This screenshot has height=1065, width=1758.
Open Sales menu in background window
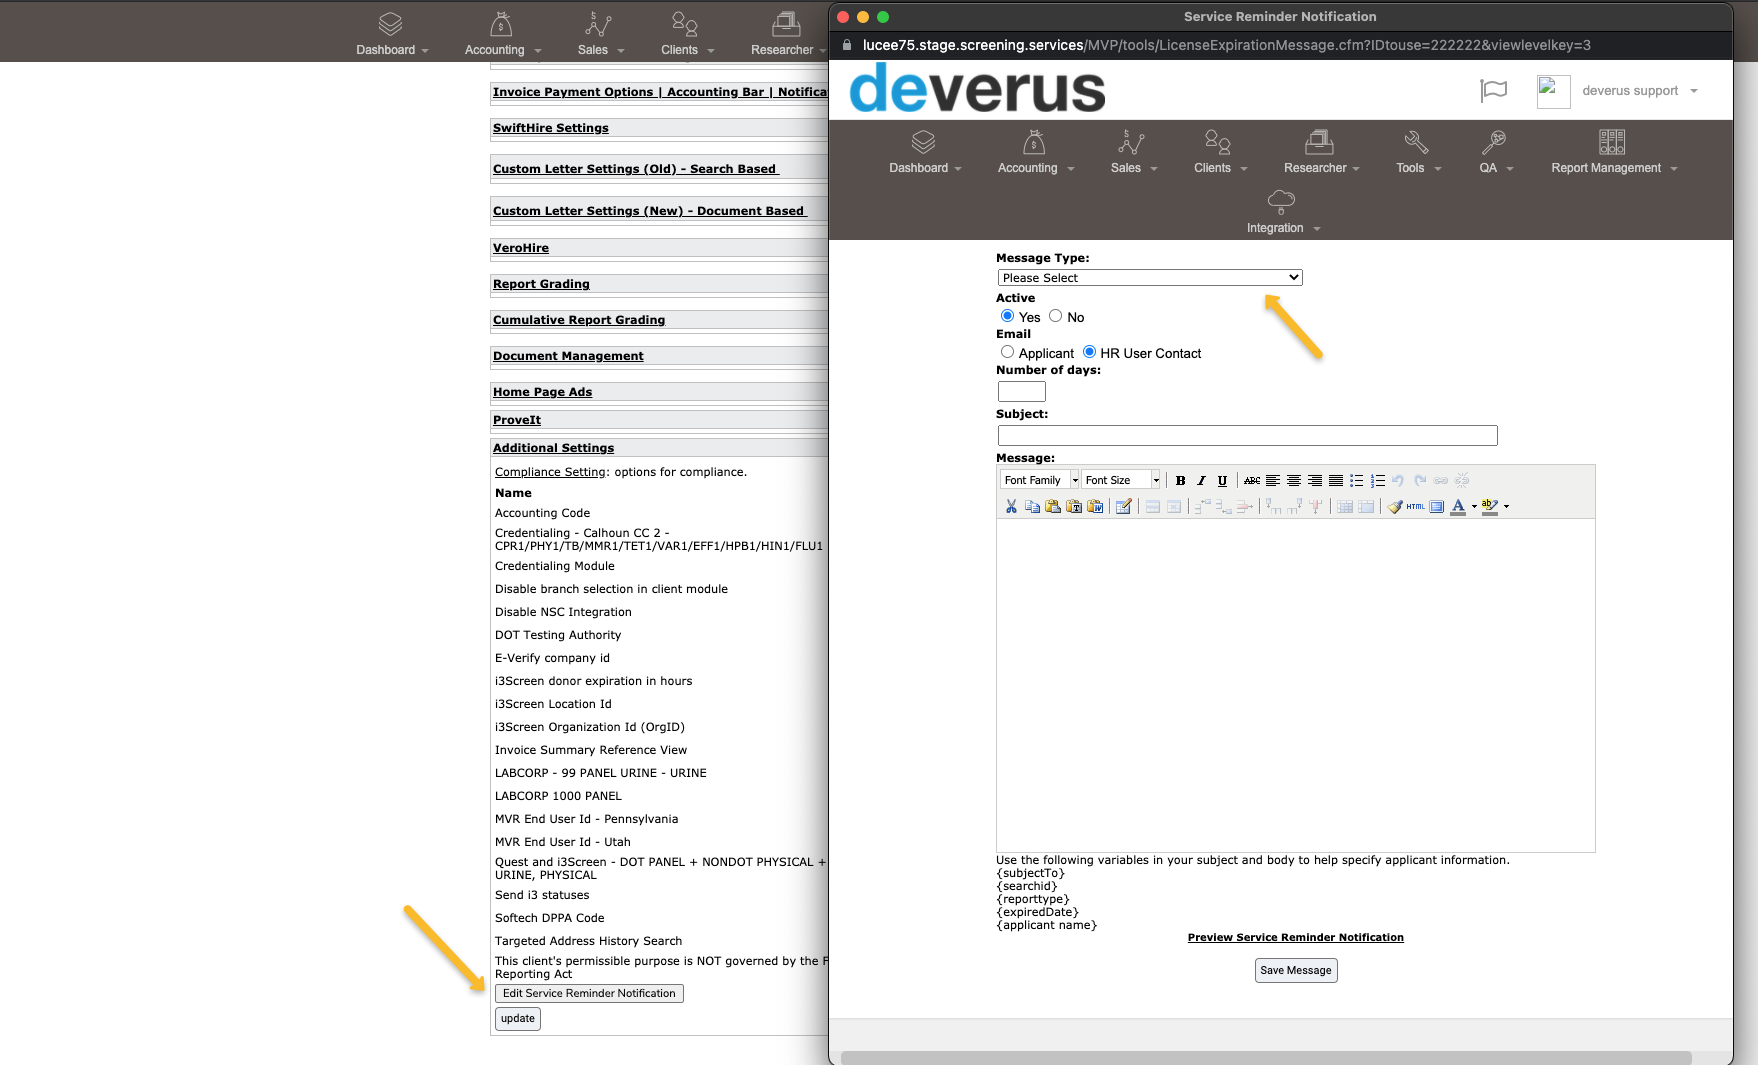click(601, 50)
